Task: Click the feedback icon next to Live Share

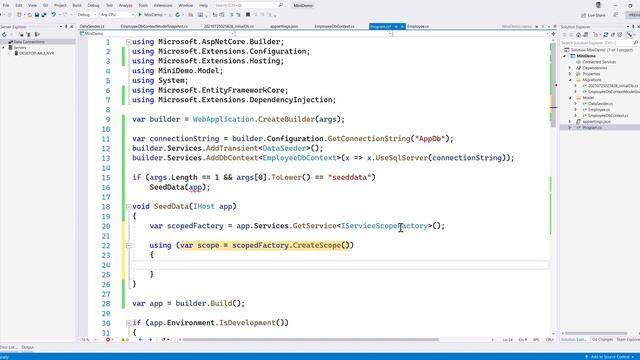Action: 616,15
